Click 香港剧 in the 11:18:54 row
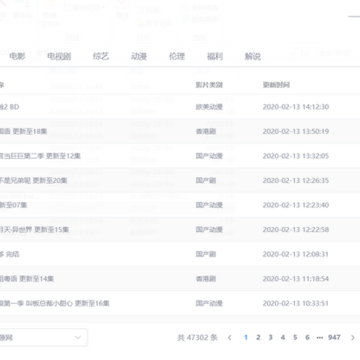The height and width of the screenshot is (360, 360). pyautogui.click(x=206, y=279)
